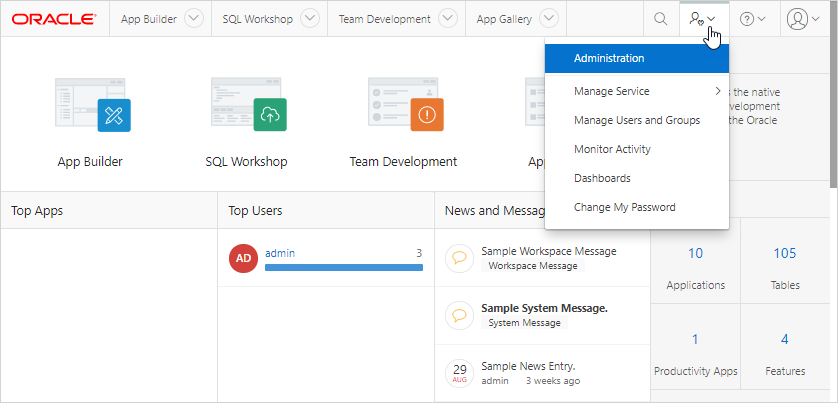Open the Sample Workspace Message entry

(549, 251)
